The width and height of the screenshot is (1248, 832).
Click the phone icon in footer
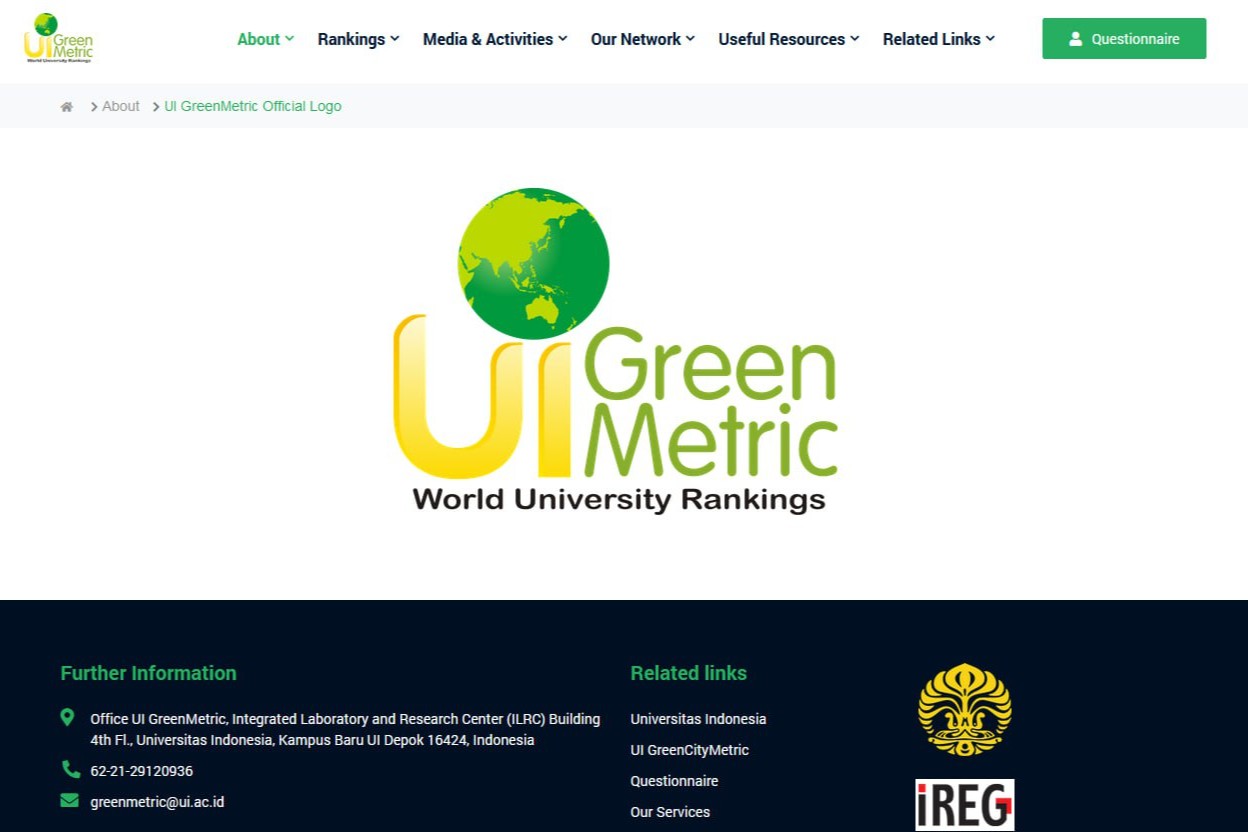[x=70, y=770]
